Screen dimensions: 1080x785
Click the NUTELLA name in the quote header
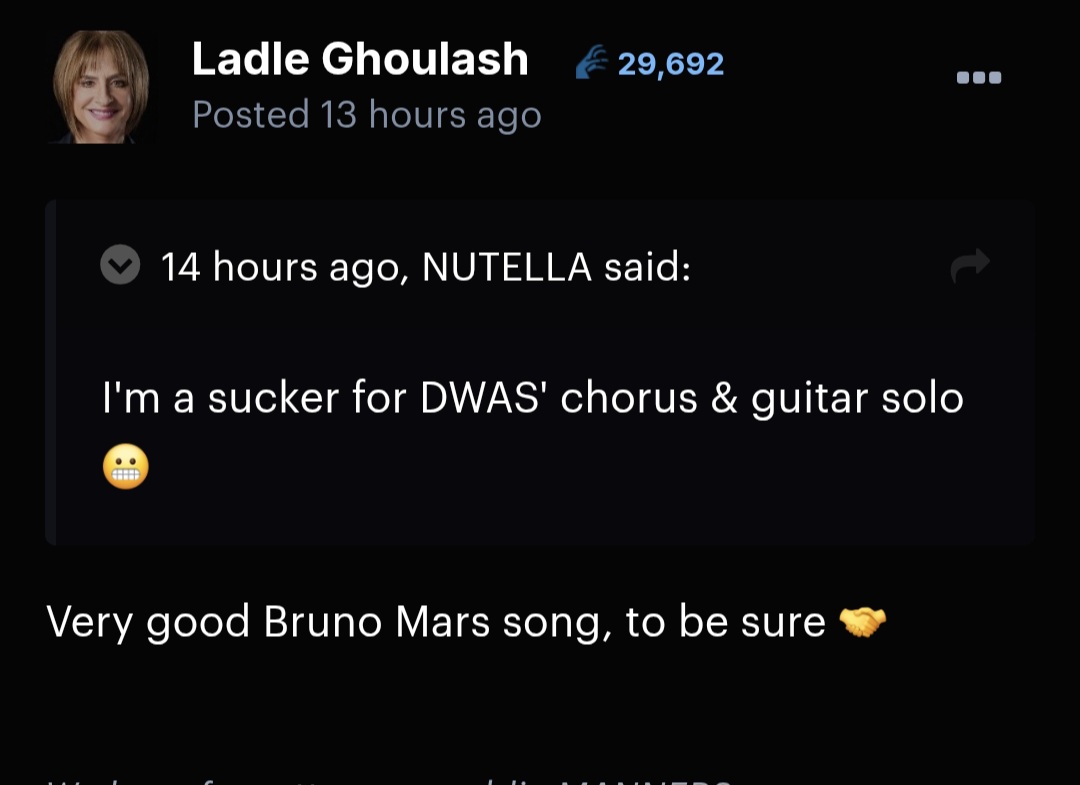coord(507,267)
